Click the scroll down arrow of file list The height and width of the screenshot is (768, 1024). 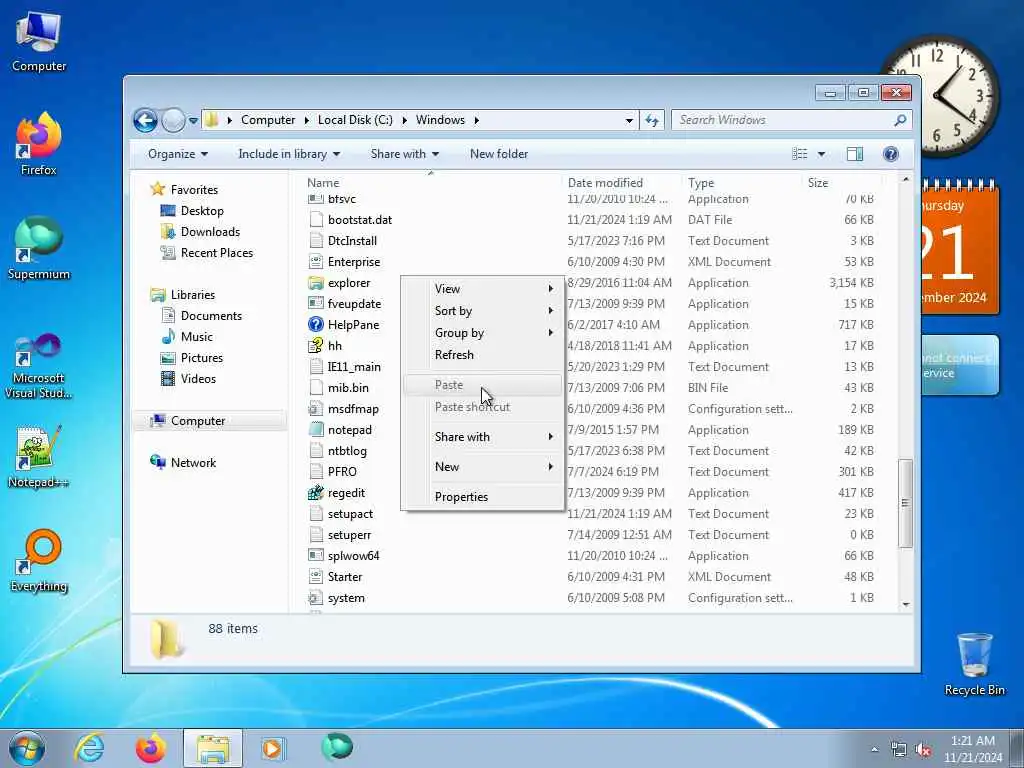[906, 605]
